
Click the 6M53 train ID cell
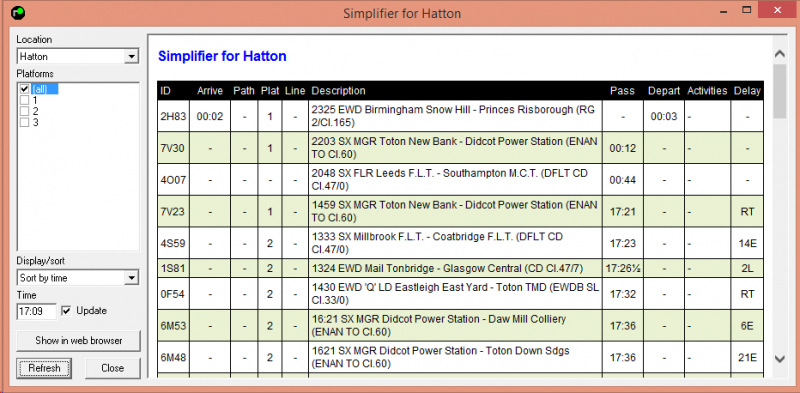(173, 326)
